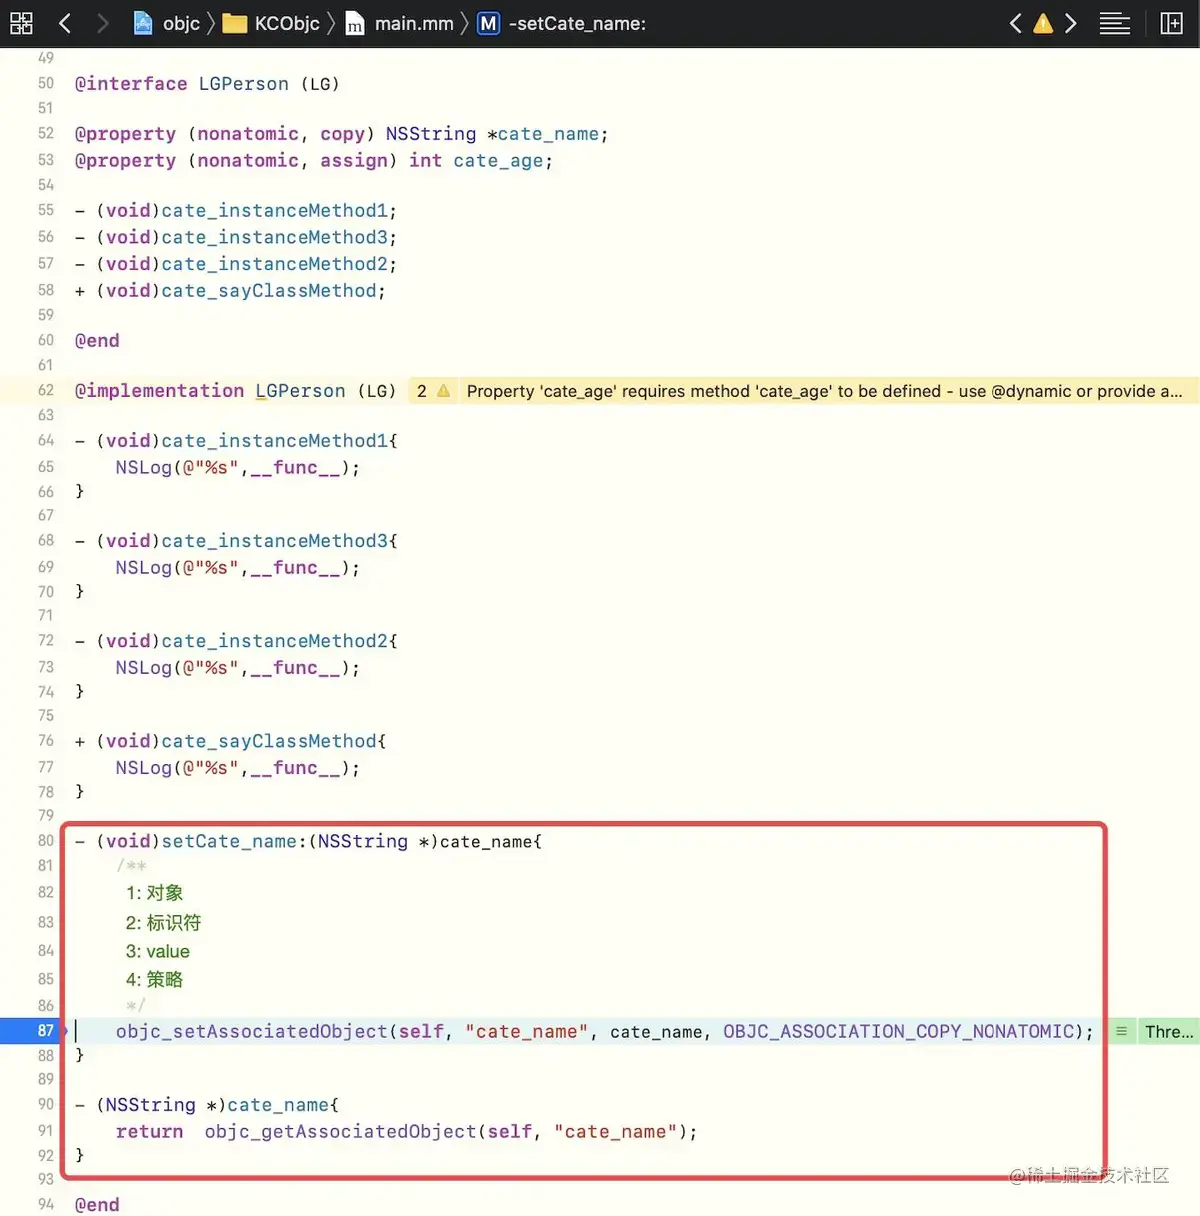Click the cate_instanceMethod1 declaration on line 55
The height and width of the screenshot is (1216, 1200).
tap(236, 211)
